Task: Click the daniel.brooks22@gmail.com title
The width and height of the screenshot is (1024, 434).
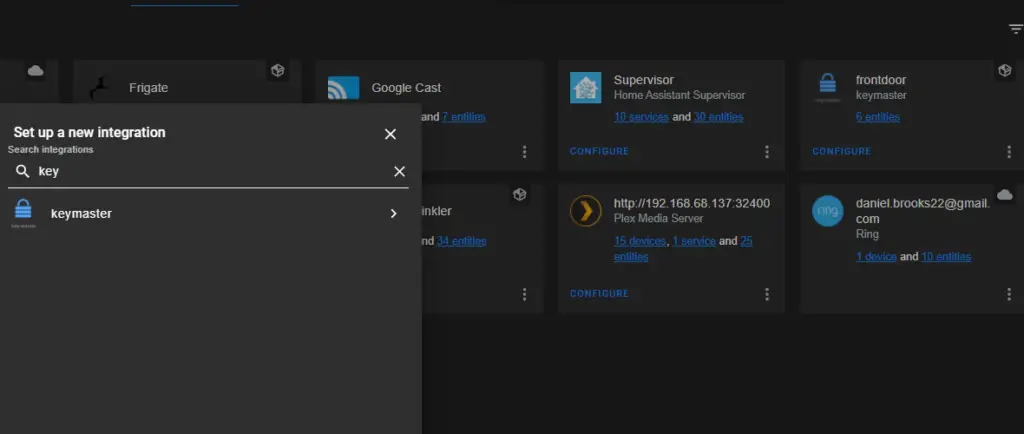Action: click(x=923, y=211)
